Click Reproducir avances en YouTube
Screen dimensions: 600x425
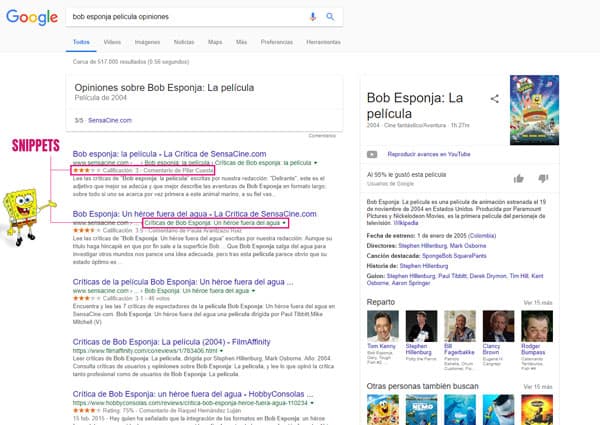pos(429,154)
